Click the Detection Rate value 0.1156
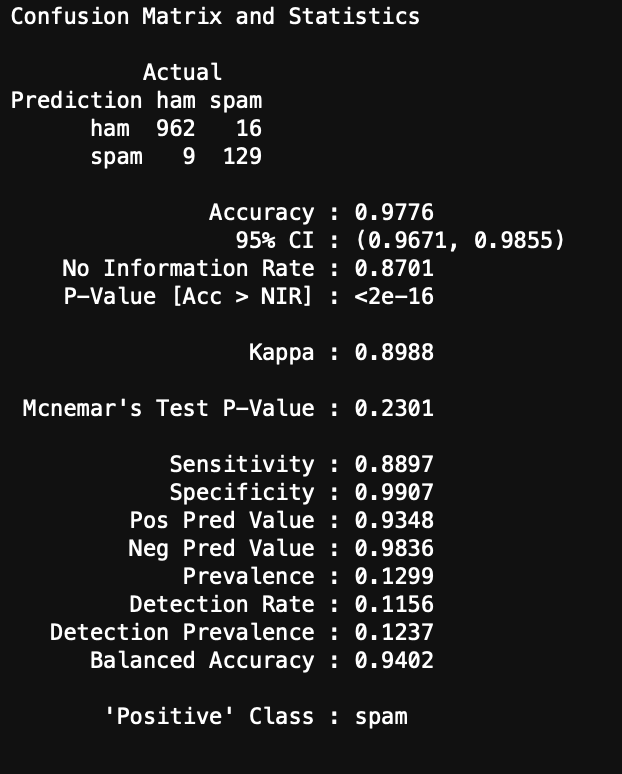 click(394, 604)
